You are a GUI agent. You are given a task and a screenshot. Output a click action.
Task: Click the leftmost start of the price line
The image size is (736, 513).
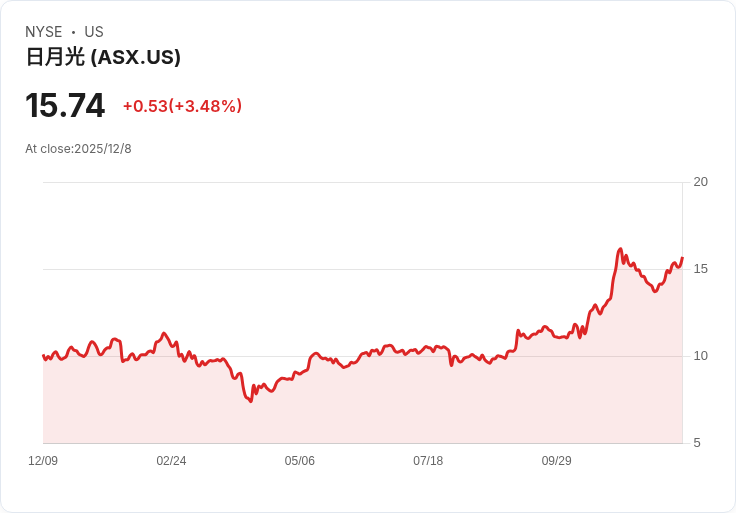(x=43, y=355)
